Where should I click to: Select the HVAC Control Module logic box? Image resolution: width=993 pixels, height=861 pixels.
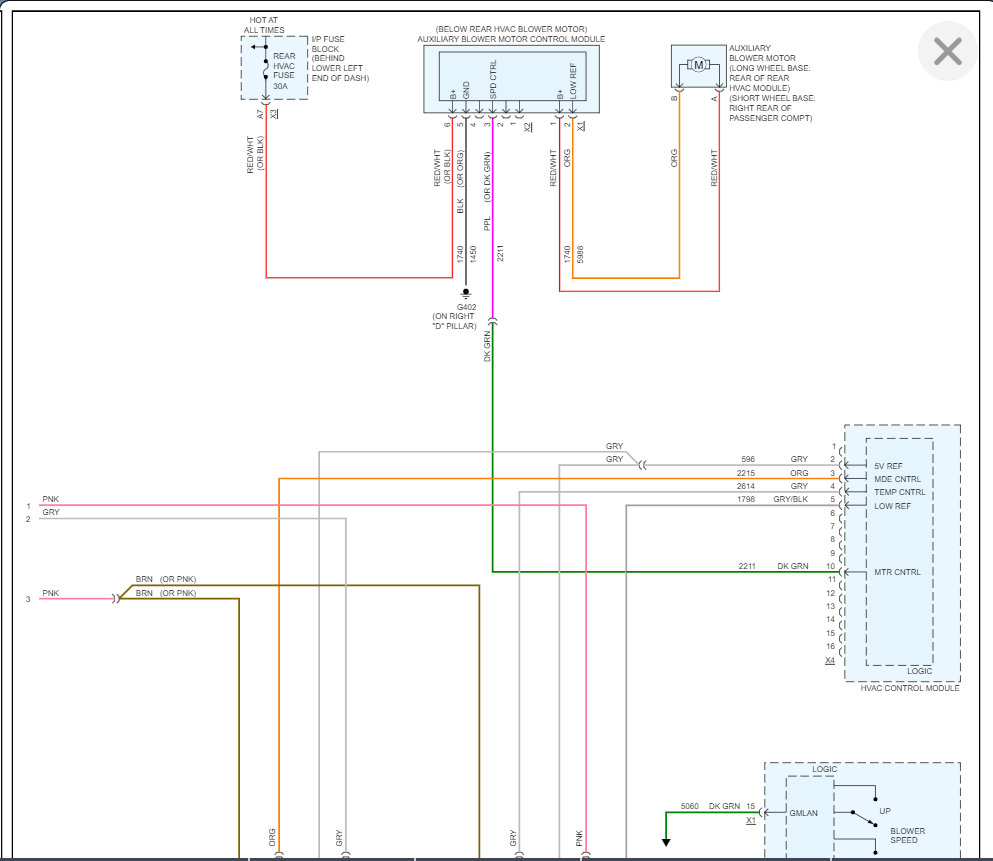click(900, 551)
